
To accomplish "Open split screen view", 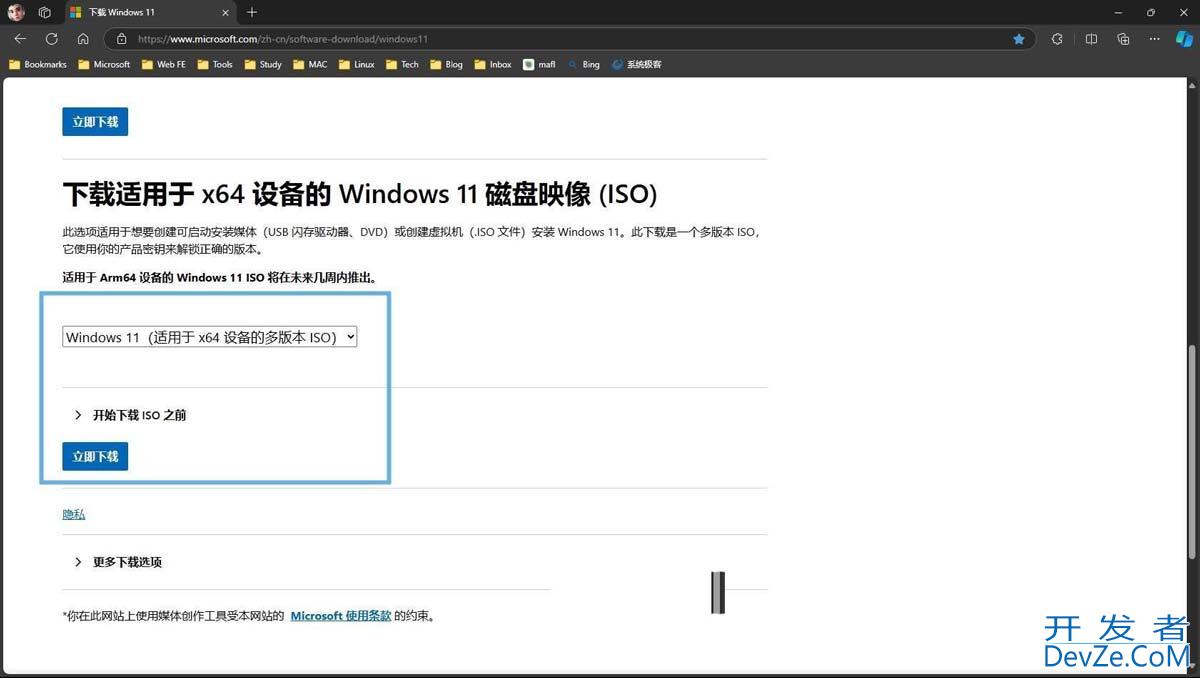I will 1091,39.
